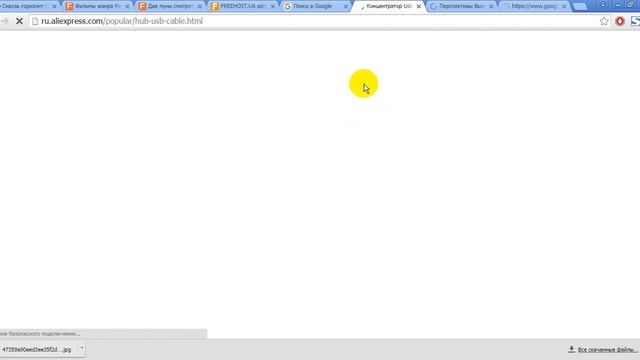
Task: View the page info icon in address bar
Action: [x=35, y=21]
